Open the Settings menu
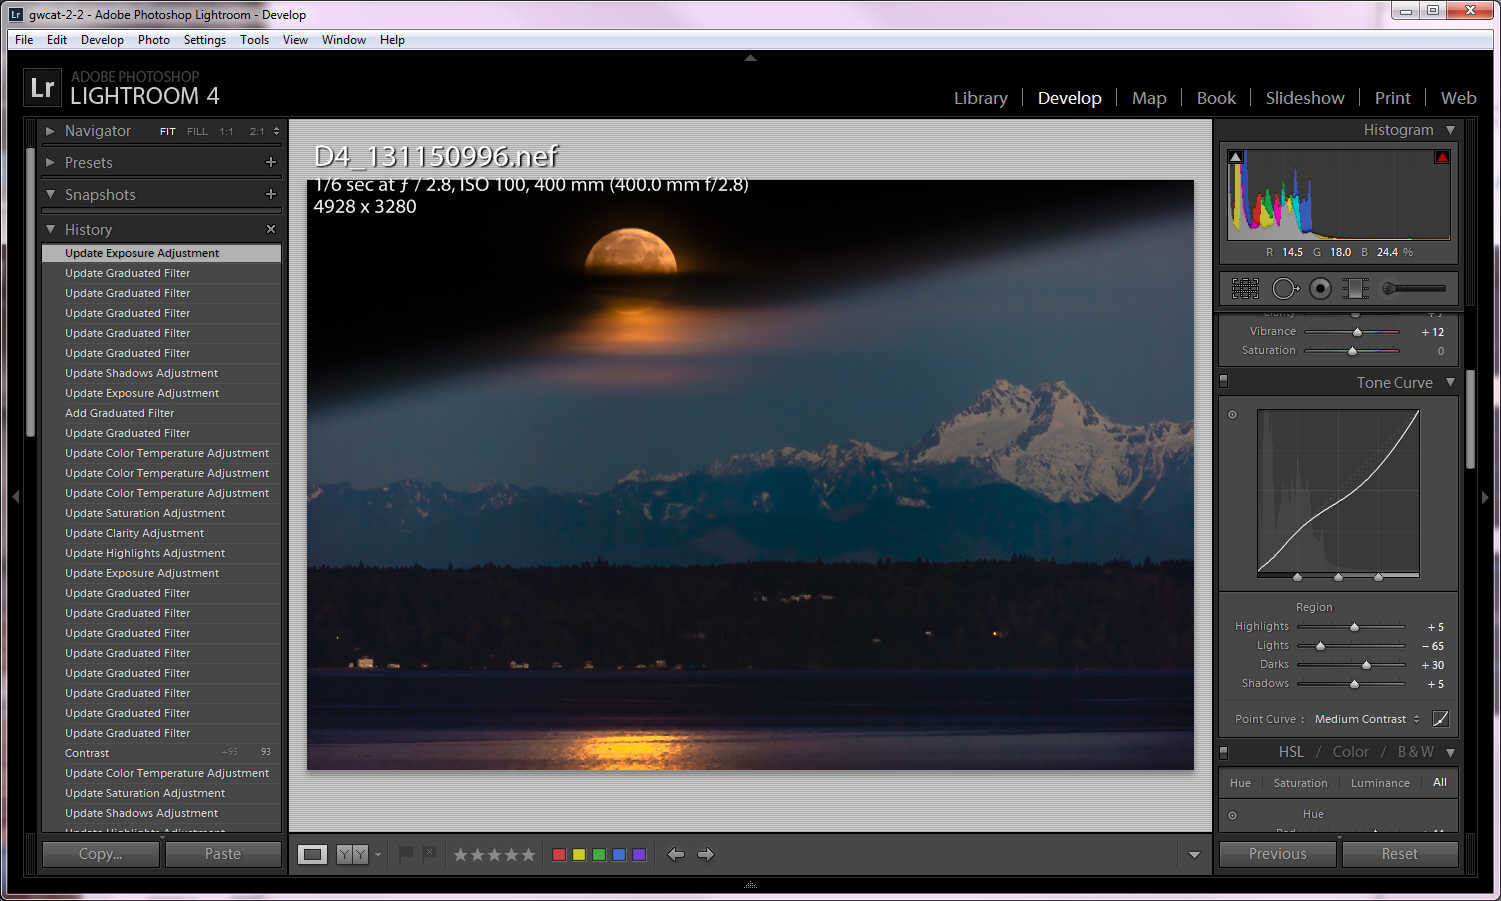1501x901 pixels. [204, 40]
